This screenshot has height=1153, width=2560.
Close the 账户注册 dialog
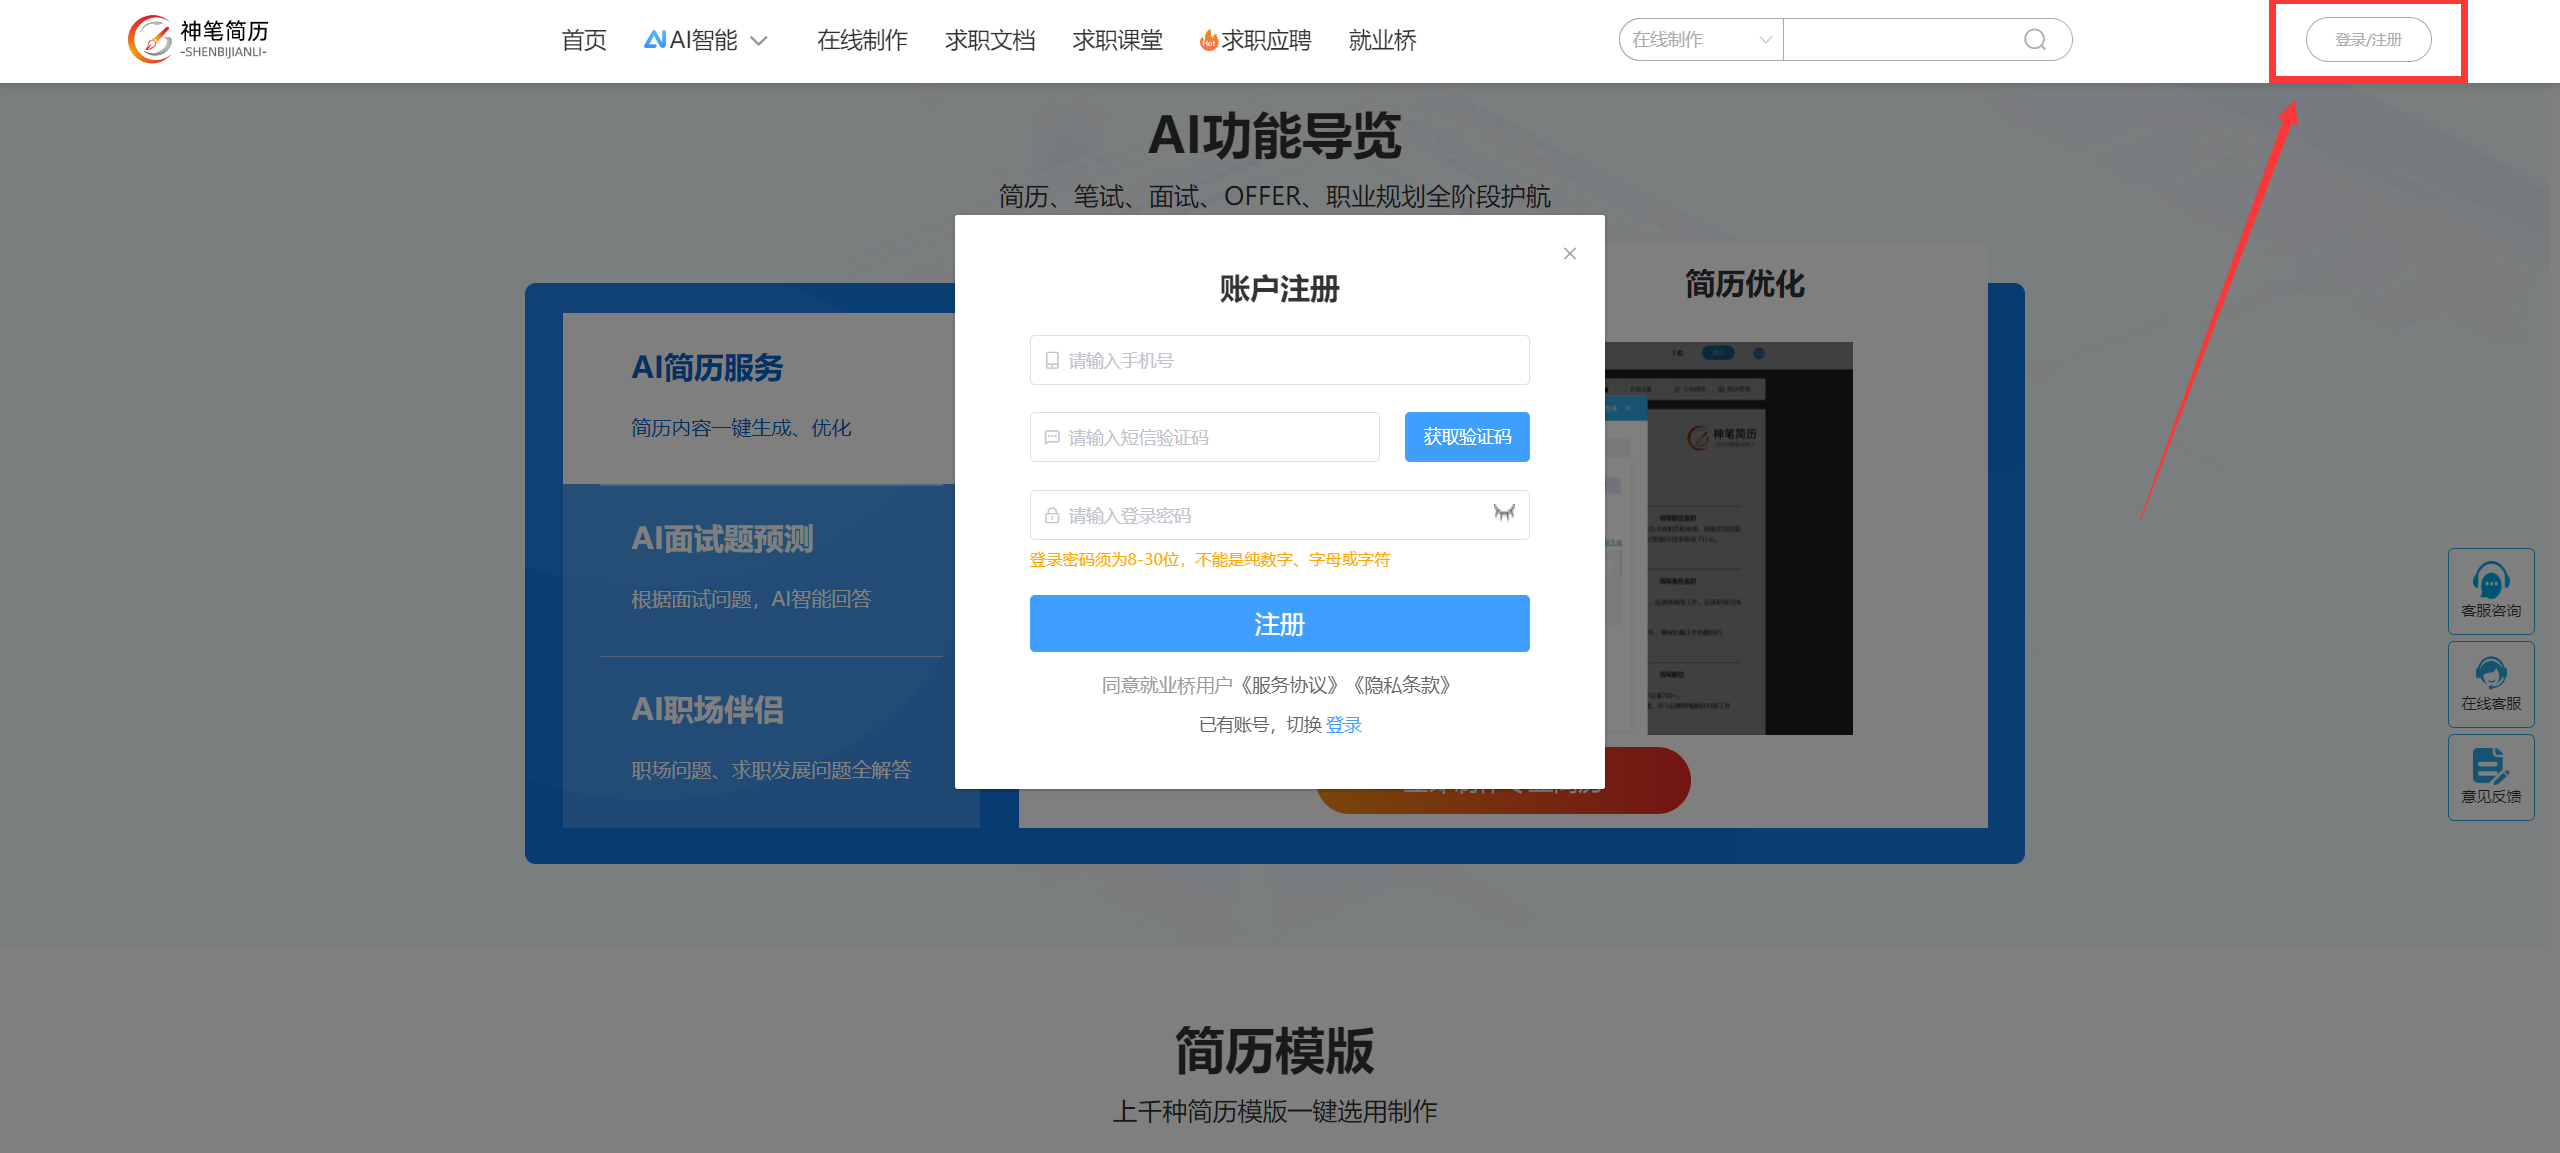click(1569, 254)
